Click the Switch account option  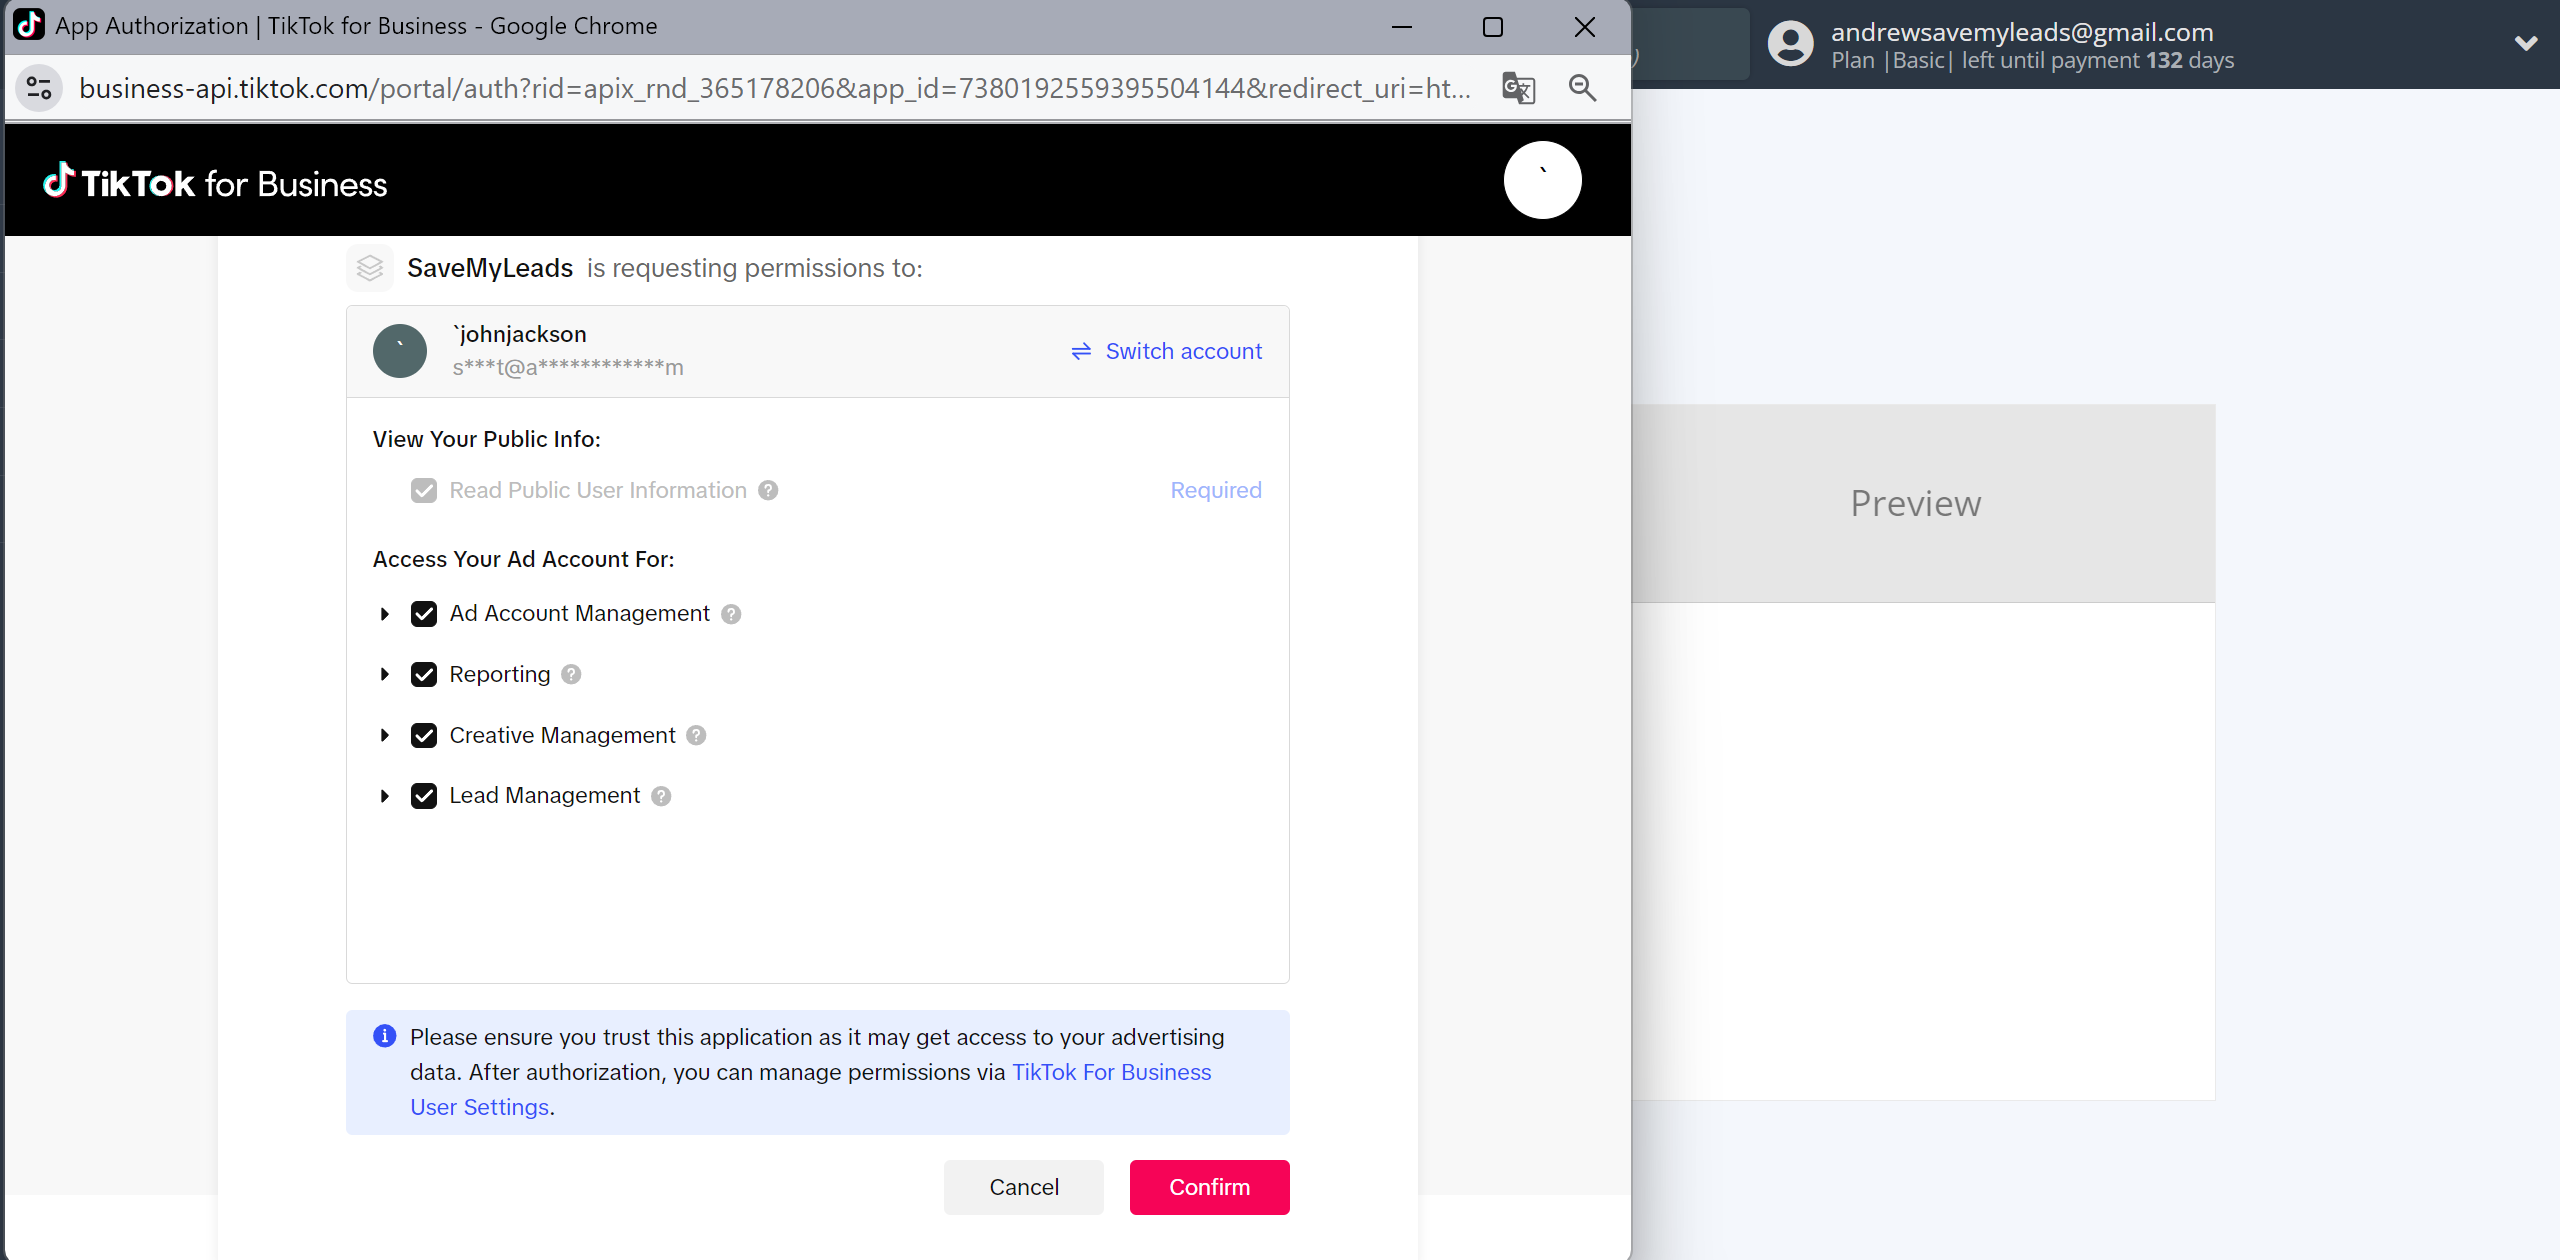[x=1167, y=351]
